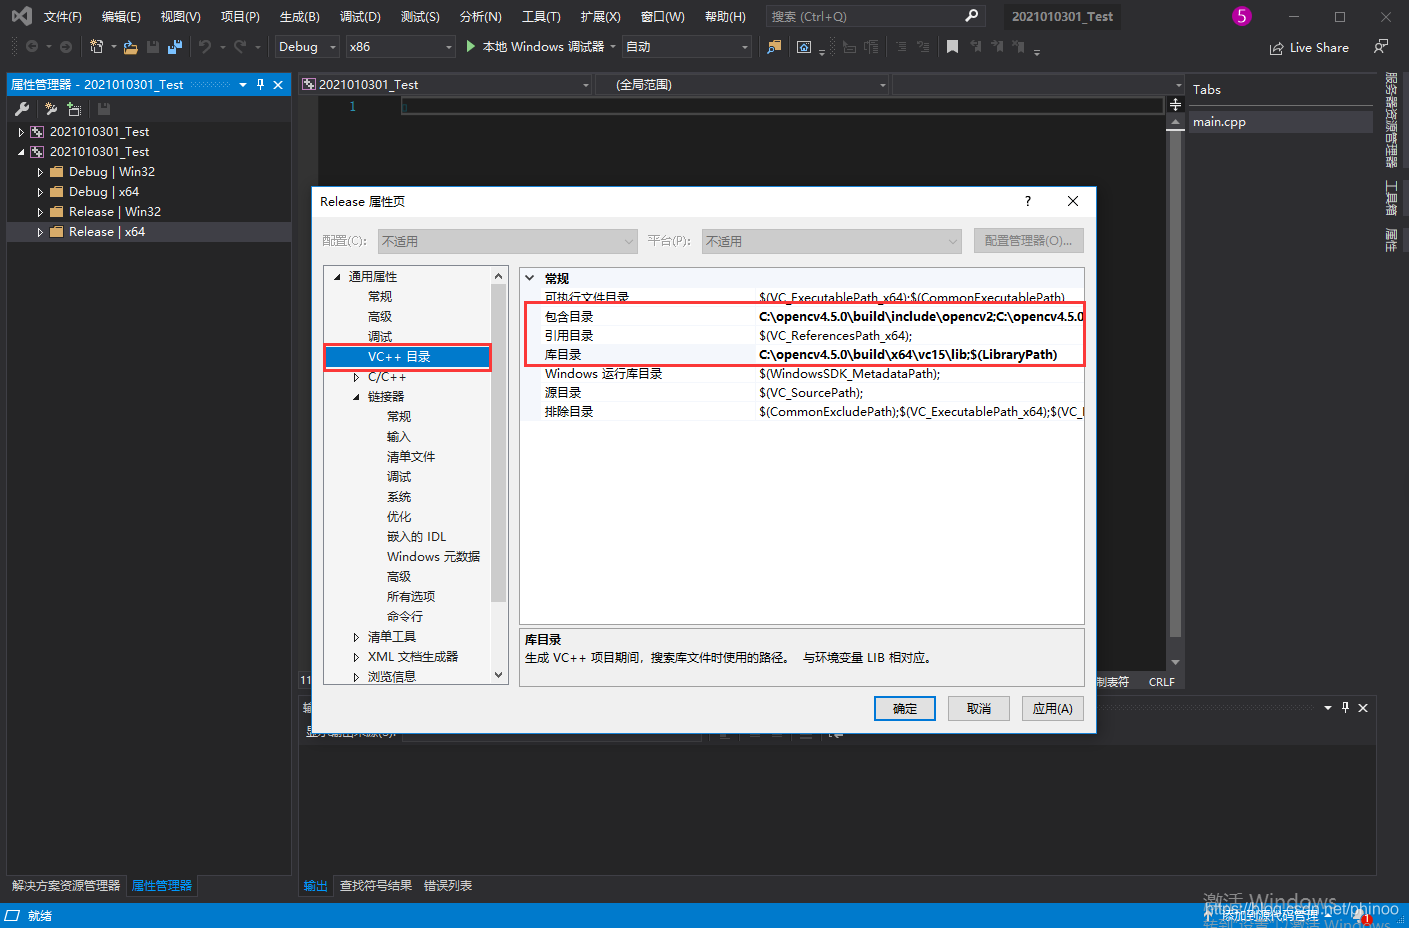This screenshot has height=928, width=1409.
Task: Switch to 查找符号结果 tab
Action: 376,886
